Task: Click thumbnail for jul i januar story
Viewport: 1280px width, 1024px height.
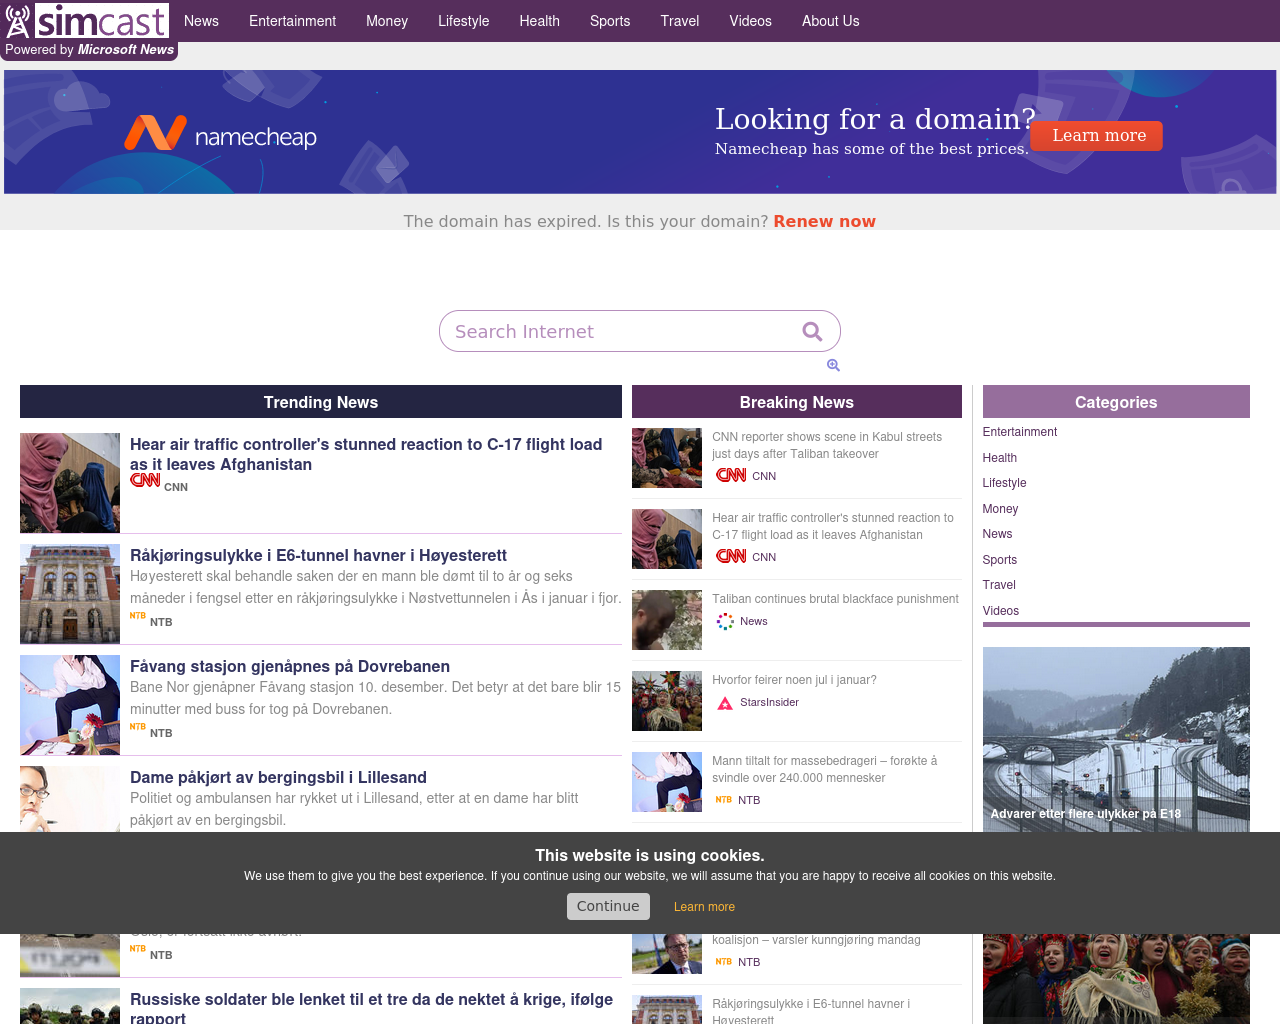Action: click(667, 701)
